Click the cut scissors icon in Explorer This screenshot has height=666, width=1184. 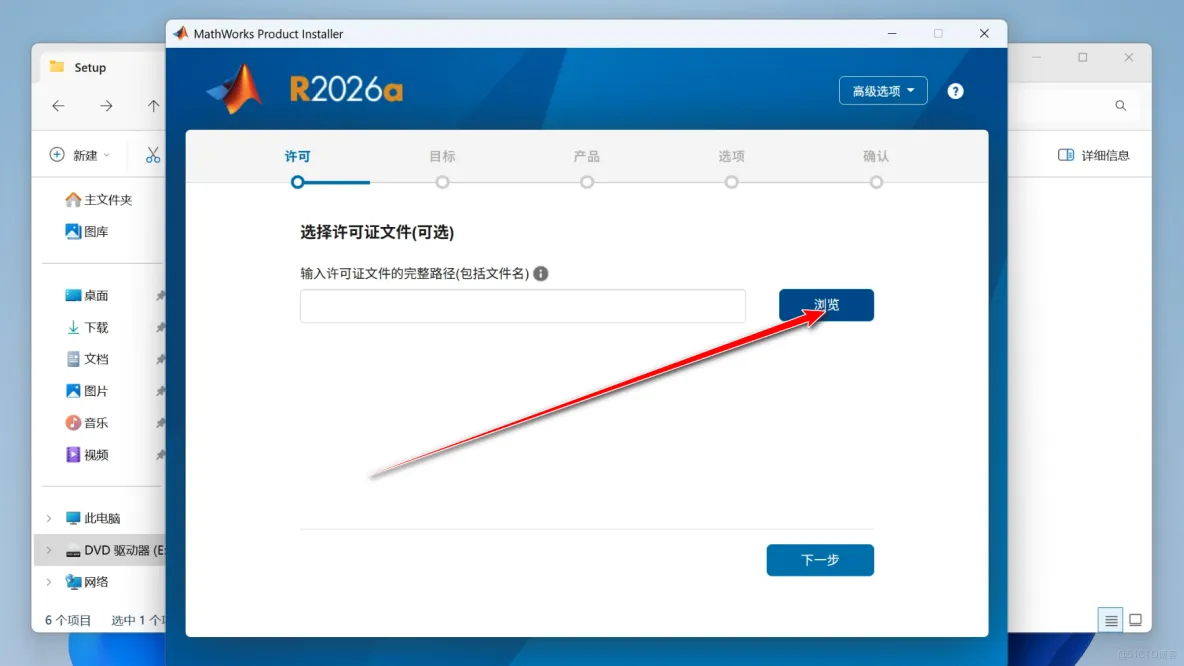tap(153, 155)
